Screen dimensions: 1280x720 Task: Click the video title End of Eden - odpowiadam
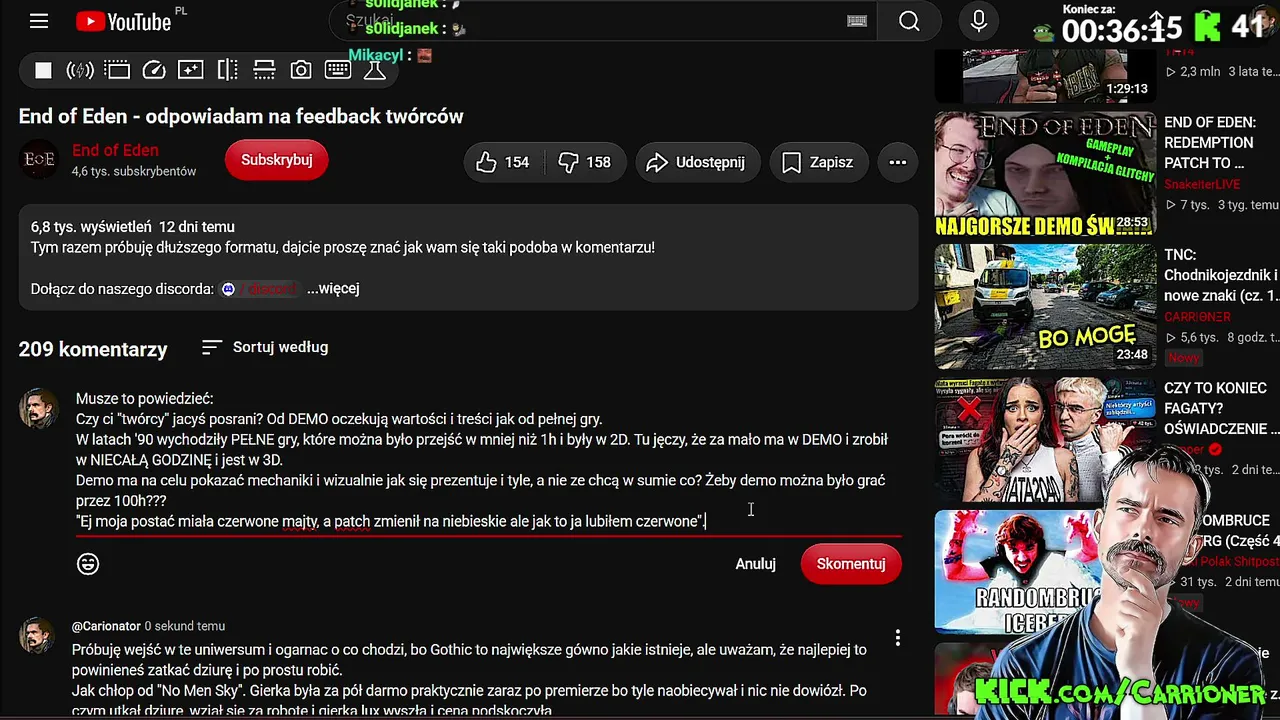[x=241, y=116]
